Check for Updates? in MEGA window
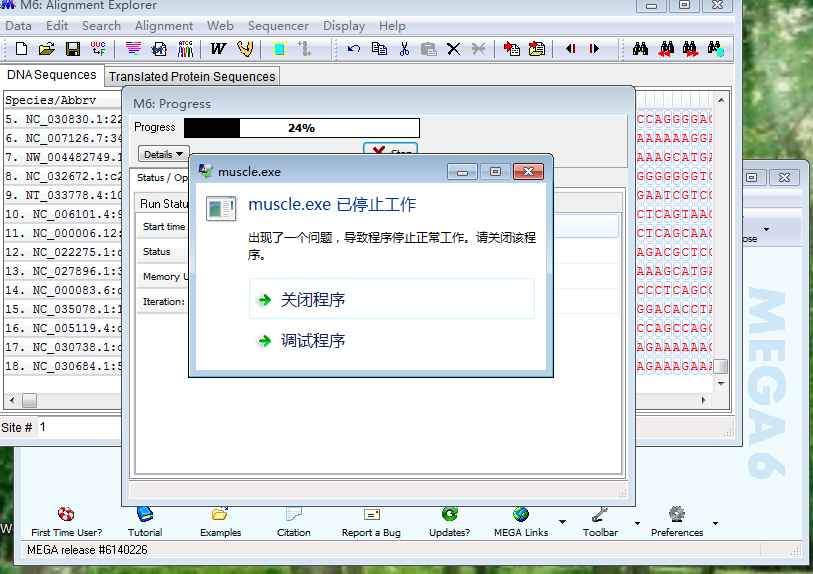Screen dimensions: 813x574 click(x=450, y=522)
